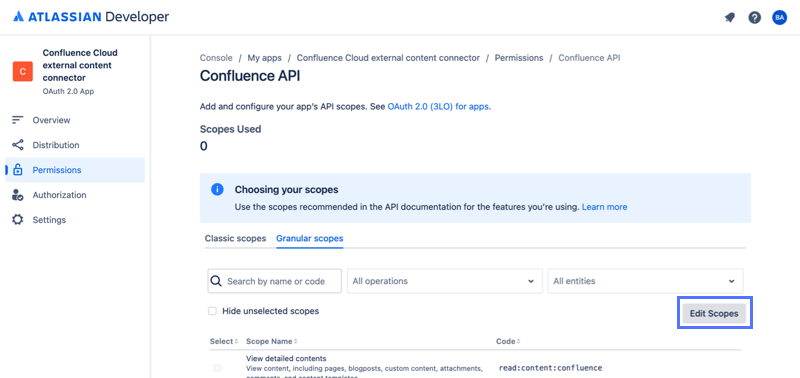800x378 pixels.
Task: Open the All entities dropdown
Action: 645,281
